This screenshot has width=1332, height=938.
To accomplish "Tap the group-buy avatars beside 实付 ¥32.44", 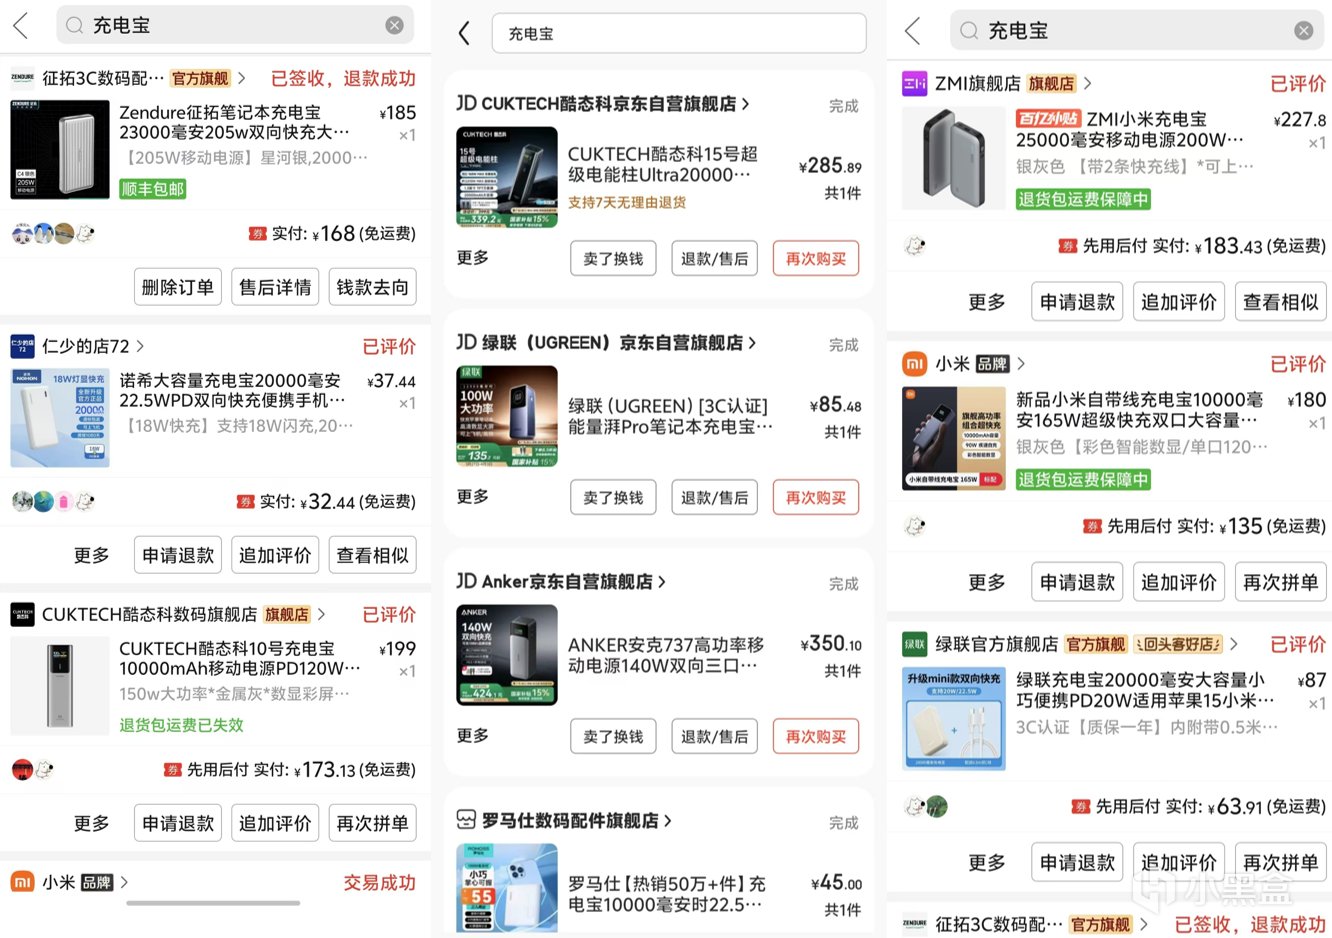I will click(53, 501).
